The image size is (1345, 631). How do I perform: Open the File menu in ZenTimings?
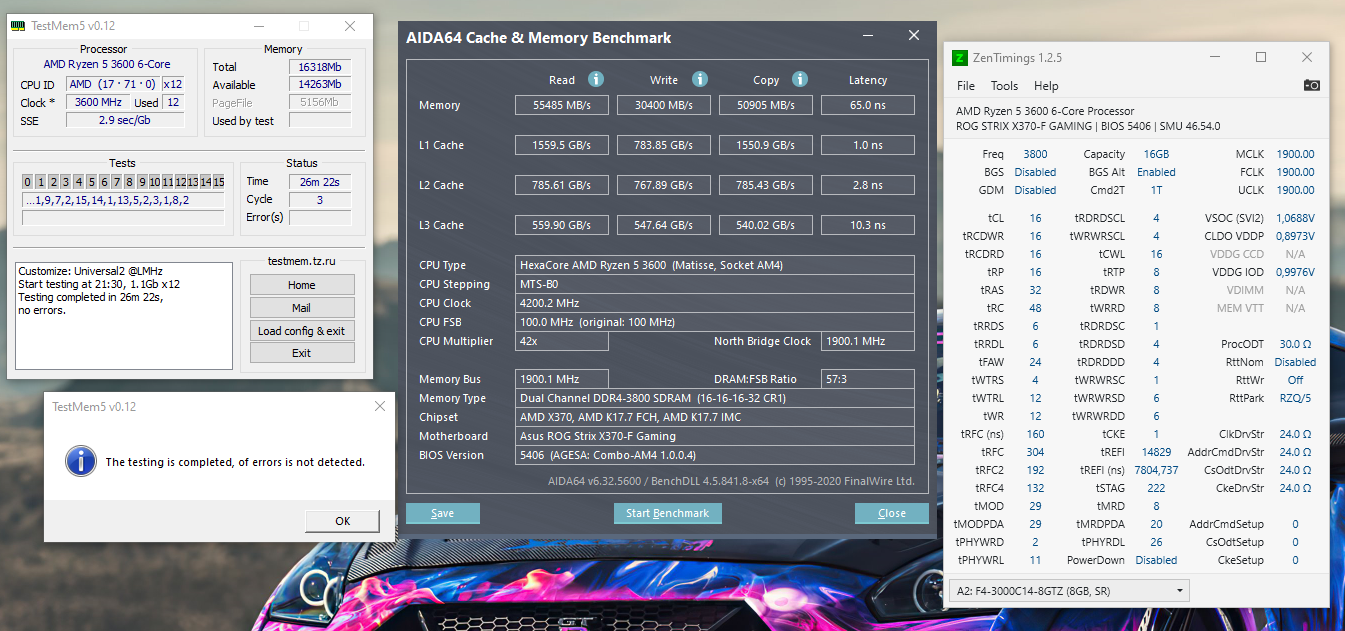[x=966, y=86]
